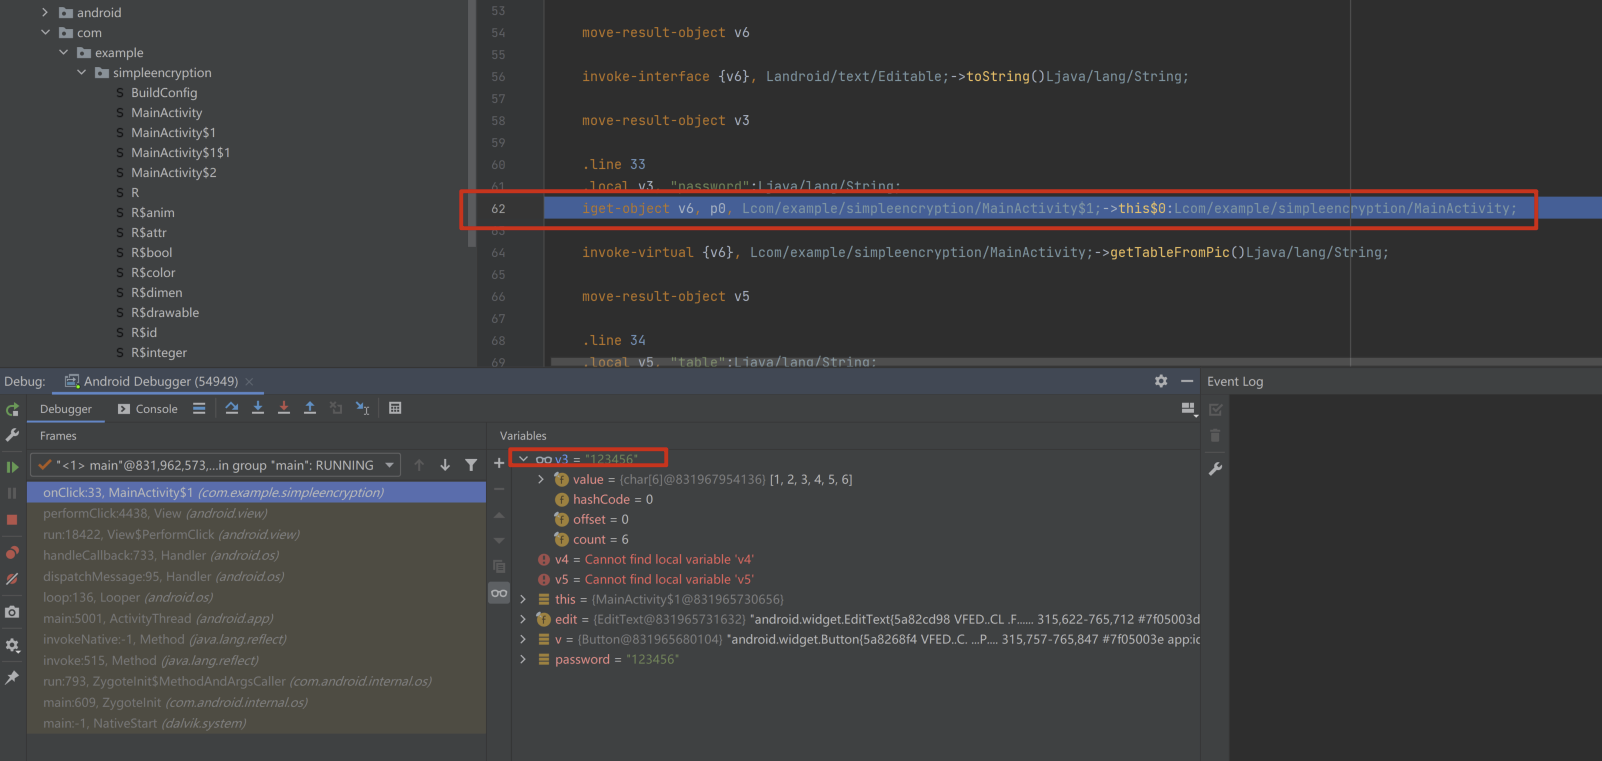Restore layout icon in debugger toolbar
1602x761 pixels.
click(x=1189, y=409)
